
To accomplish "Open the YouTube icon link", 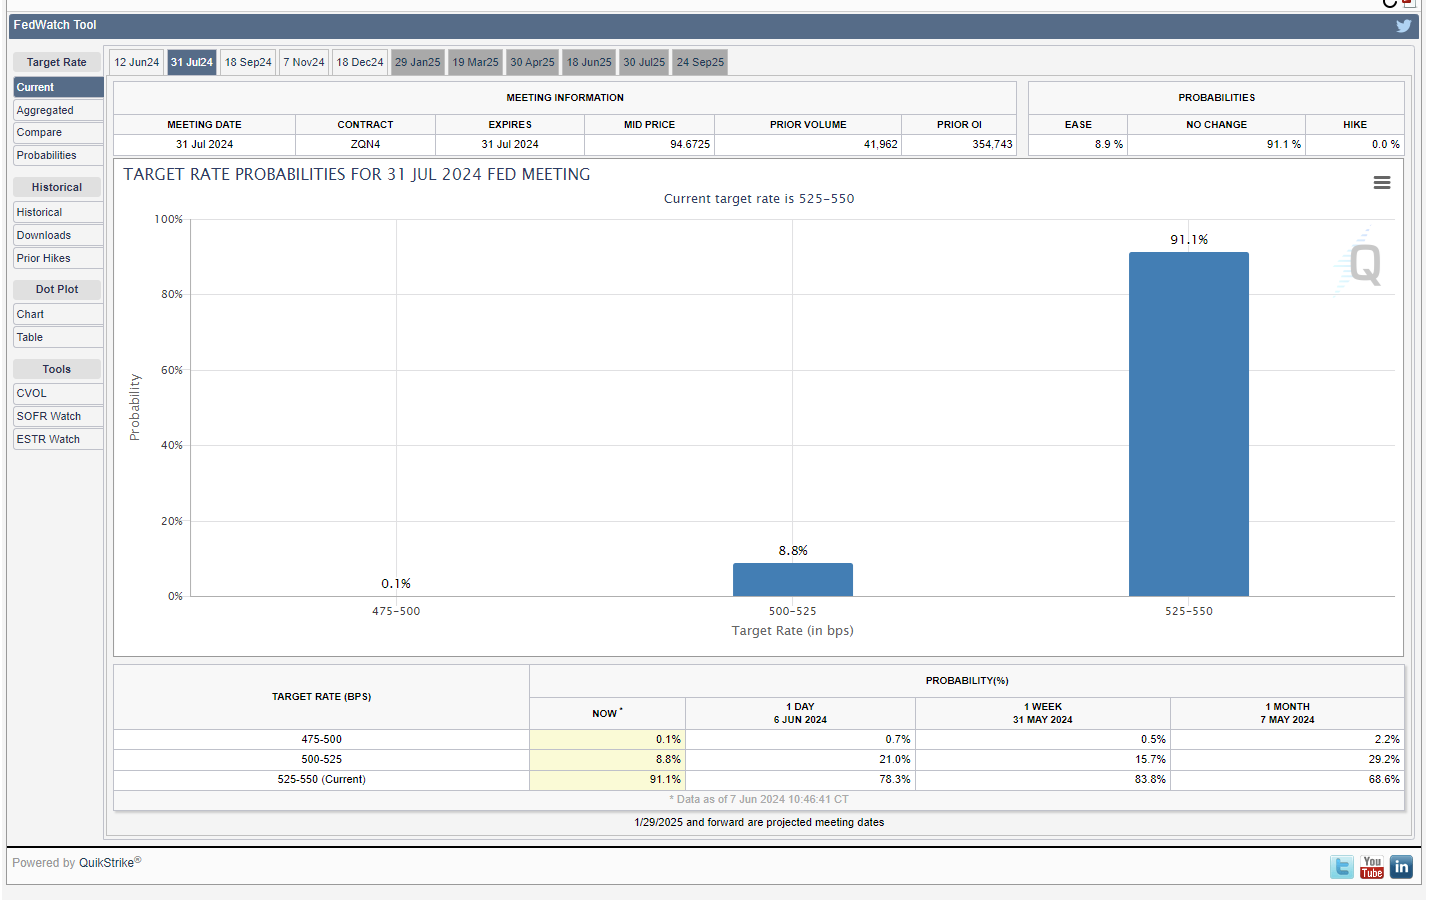I will click(x=1371, y=867).
